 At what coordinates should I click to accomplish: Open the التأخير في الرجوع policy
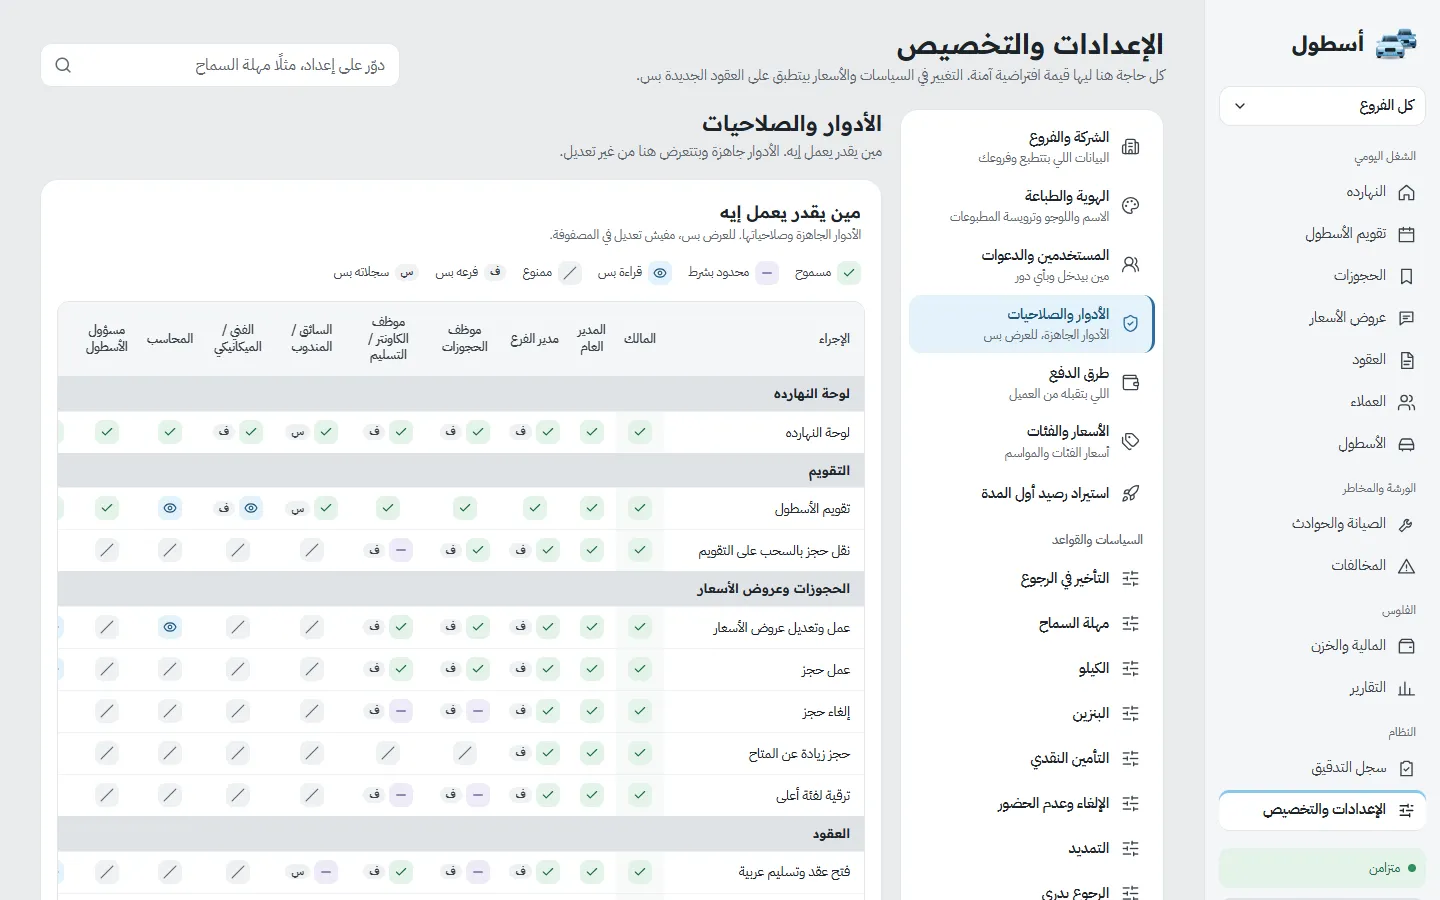[x=1031, y=579]
